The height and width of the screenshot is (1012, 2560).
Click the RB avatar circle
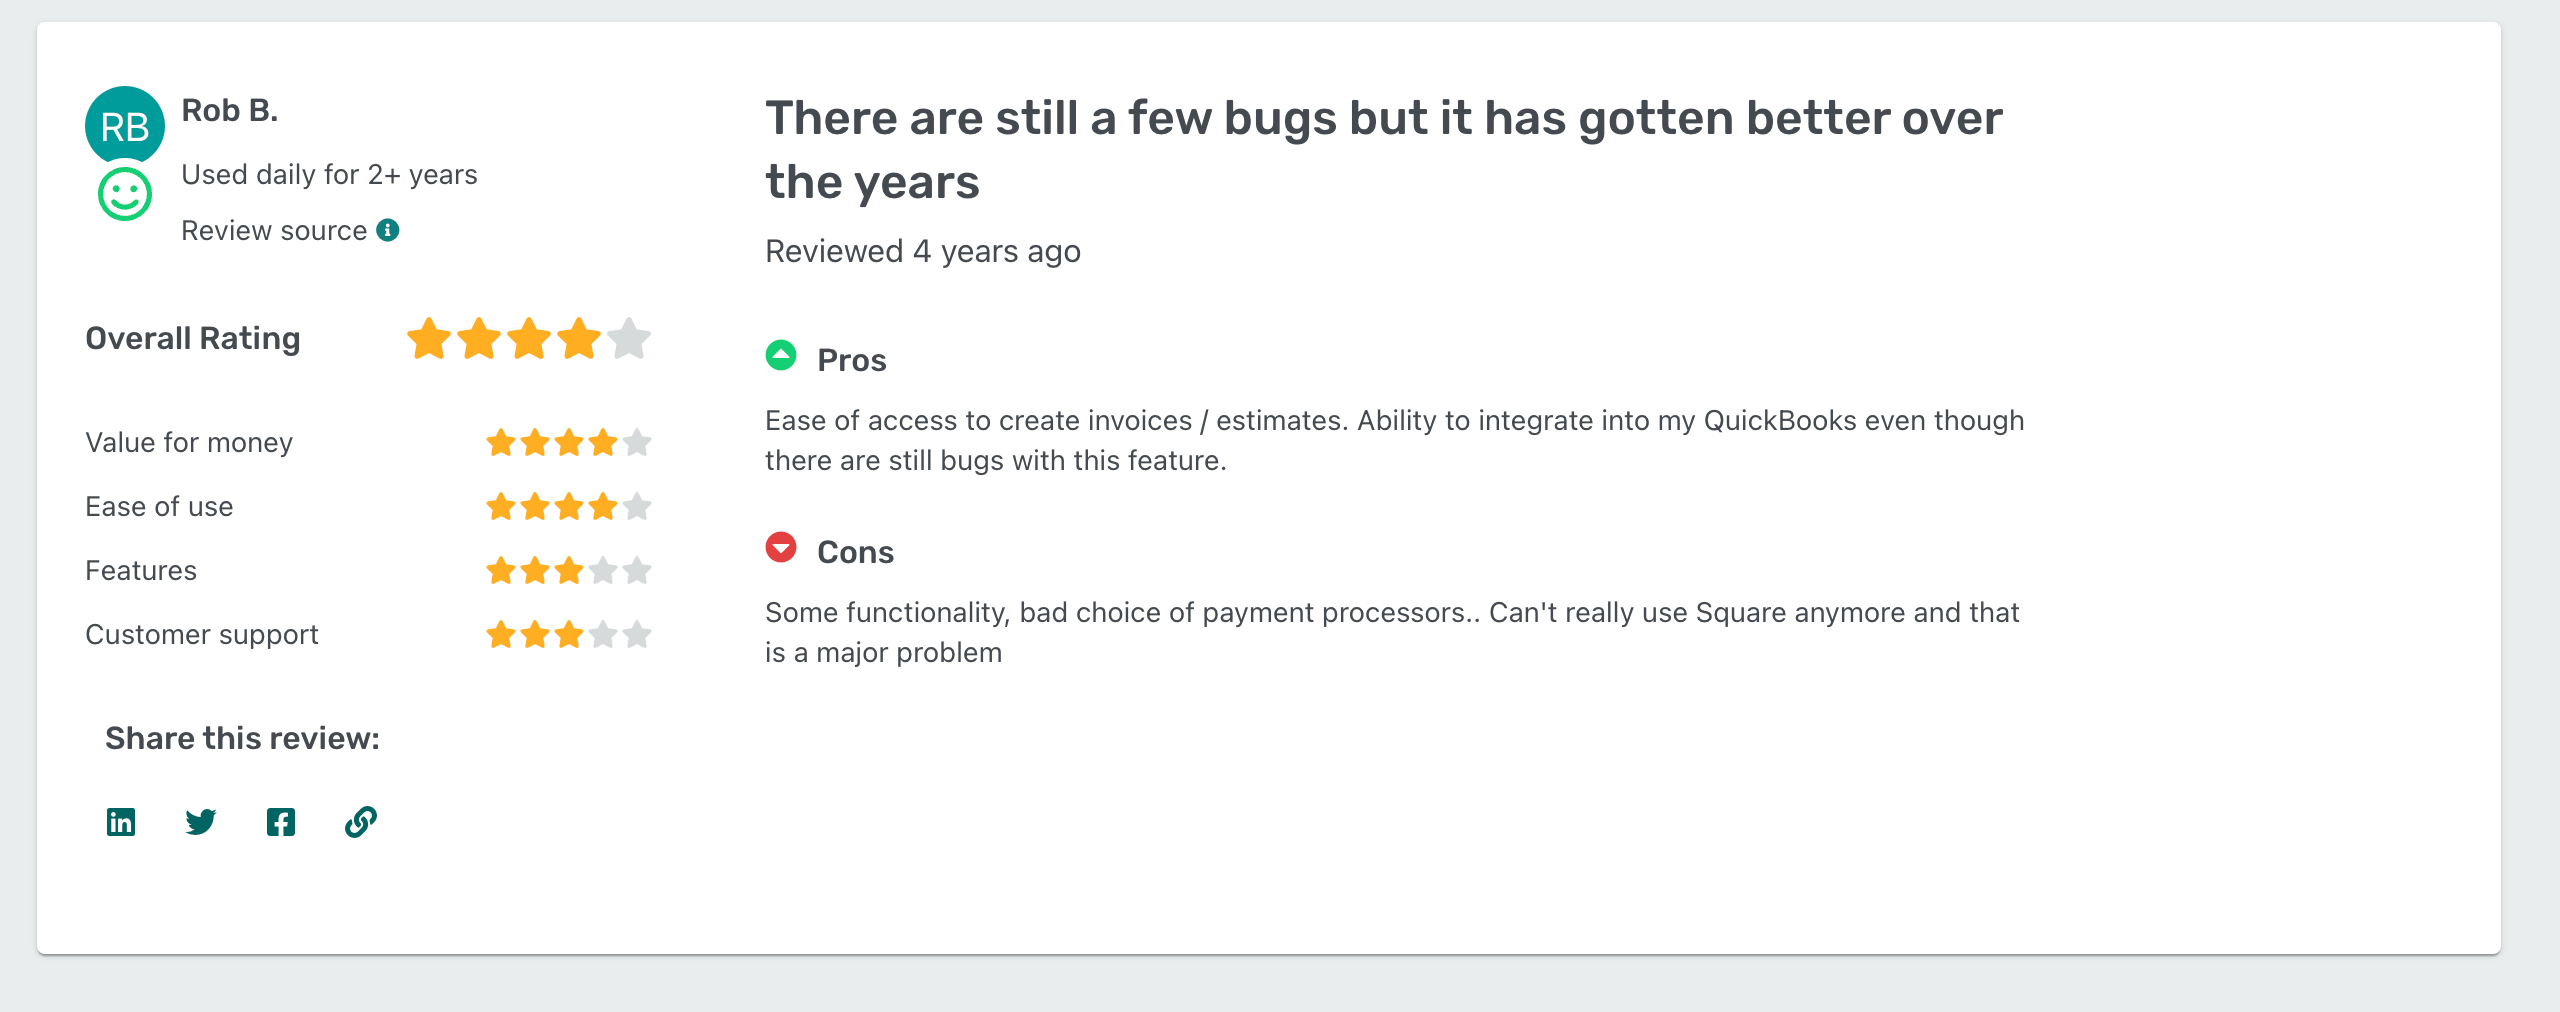tap(125, 126)
